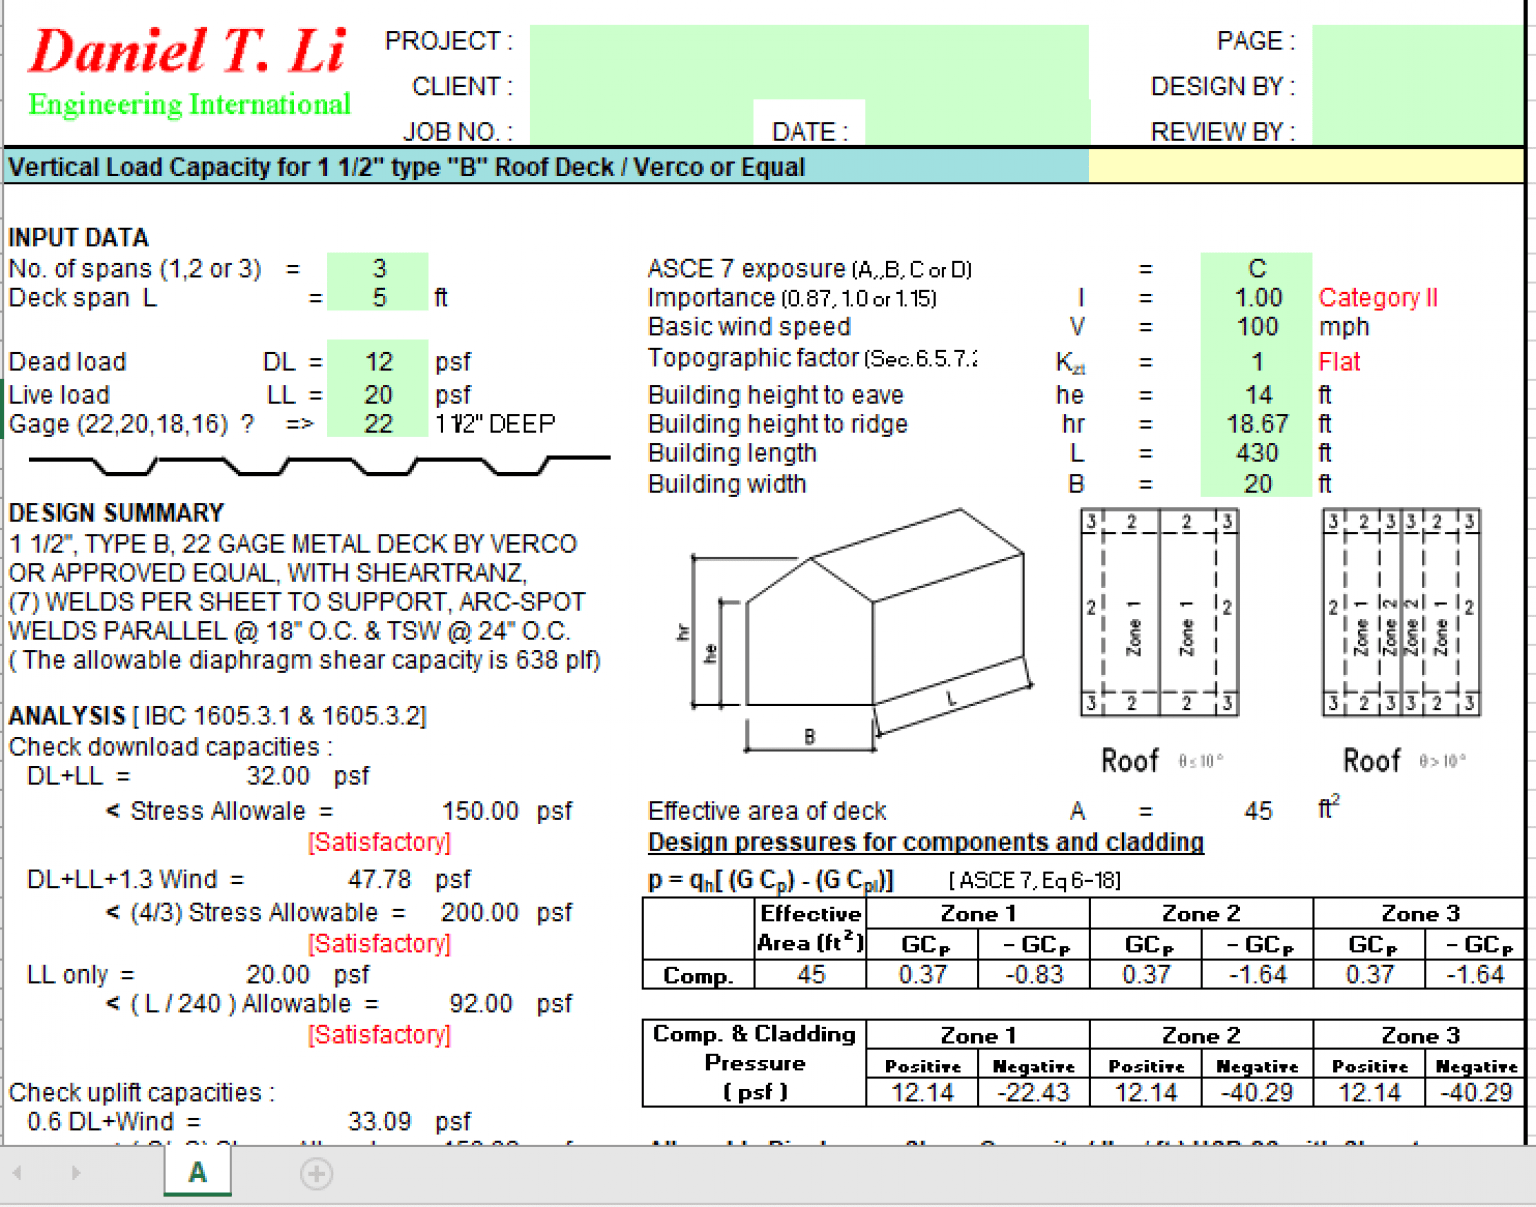Screen dimensions: 1536x1207
Task: Click Satisfactory under 4/3 Stress Allowable
Action: 379,943
